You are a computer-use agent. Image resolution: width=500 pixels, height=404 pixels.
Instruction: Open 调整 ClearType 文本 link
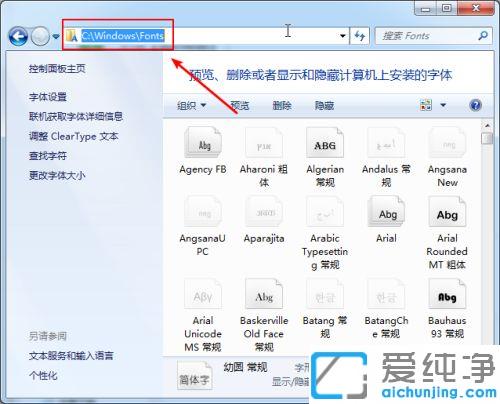74,136
